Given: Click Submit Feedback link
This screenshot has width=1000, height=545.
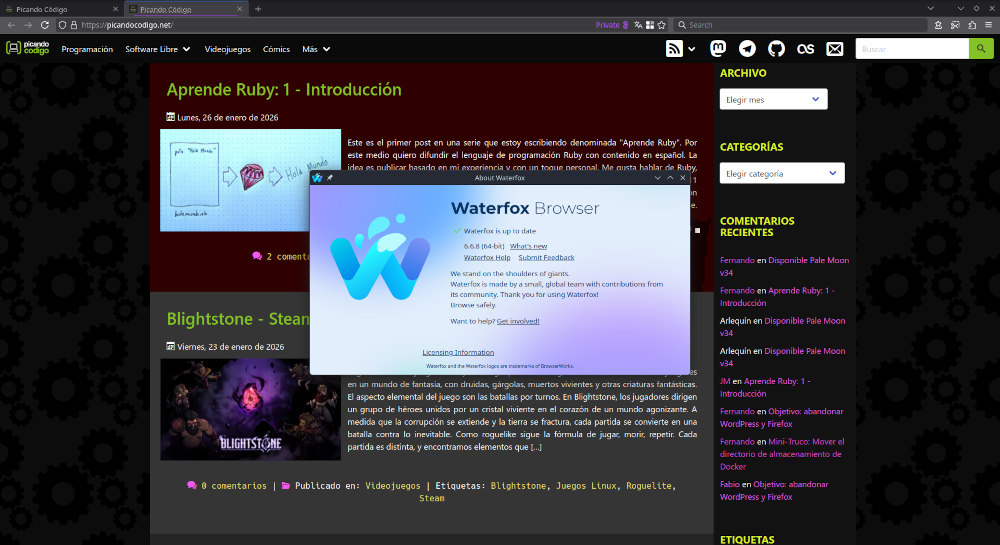Looking at the screenshot, I should (546, 258).
